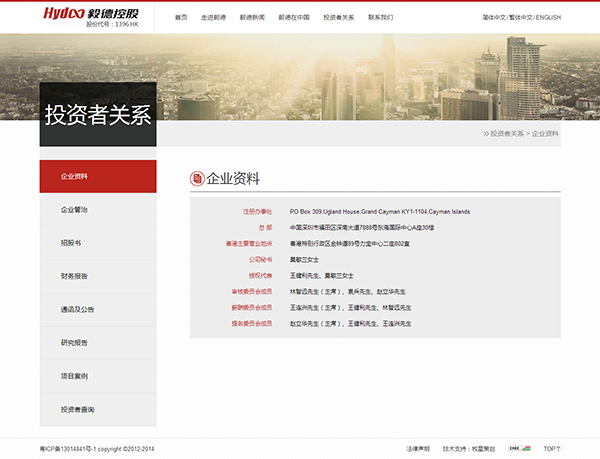Screen dimensions: 600x459
Task: Select the 企业管治 sidebar tab
Action: pyautogui.click(x=75, y=210)
